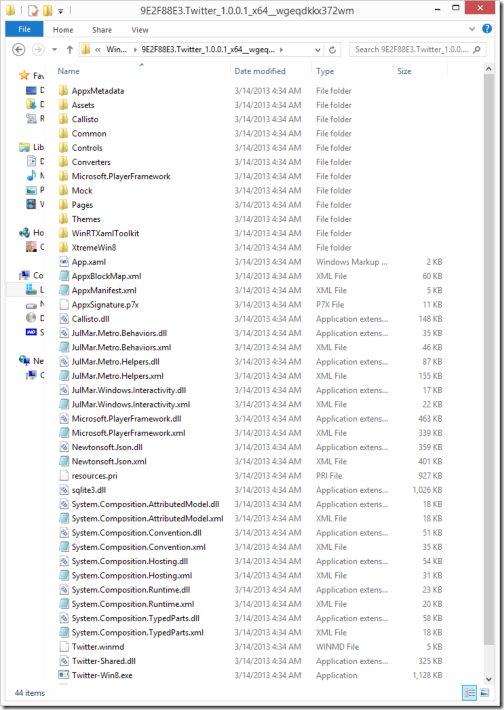The width and height of the screenshot is (504, 710).
Task: Select the Converters folder
Action: [91, 162]
